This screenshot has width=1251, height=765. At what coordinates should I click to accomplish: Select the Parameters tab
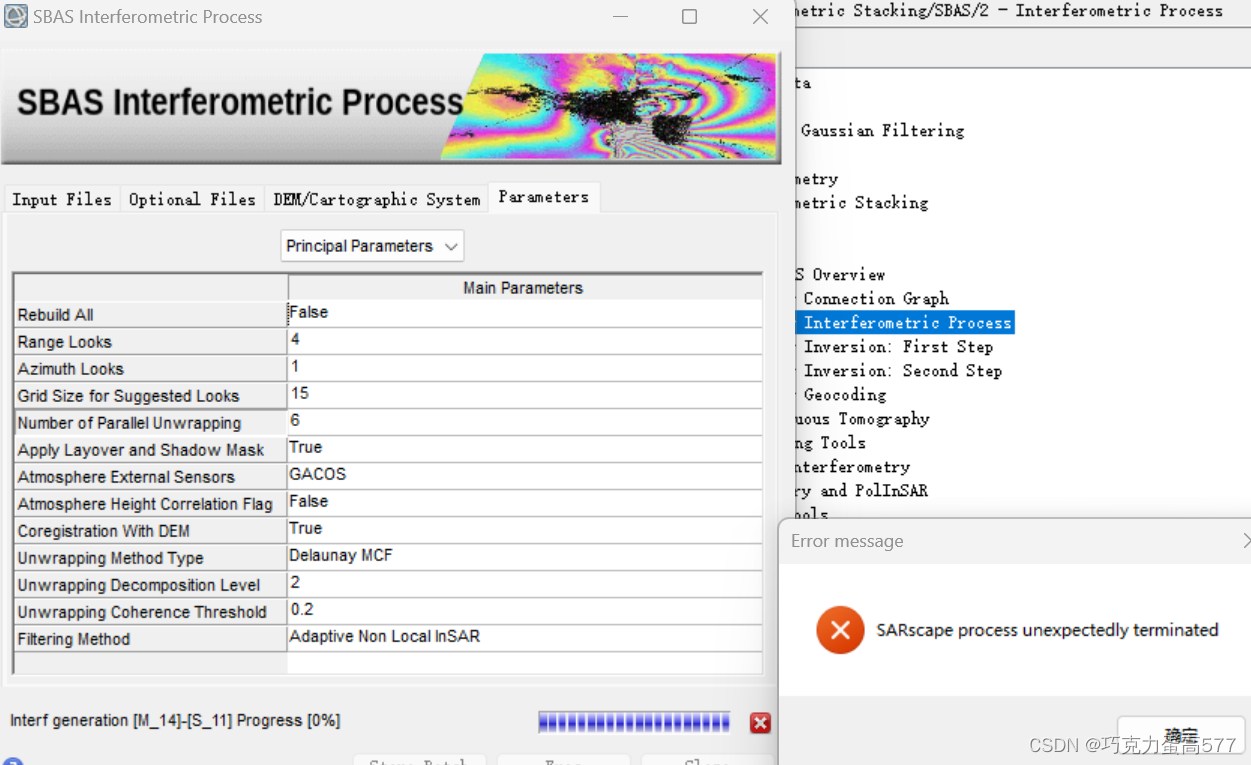click(544, 197)
